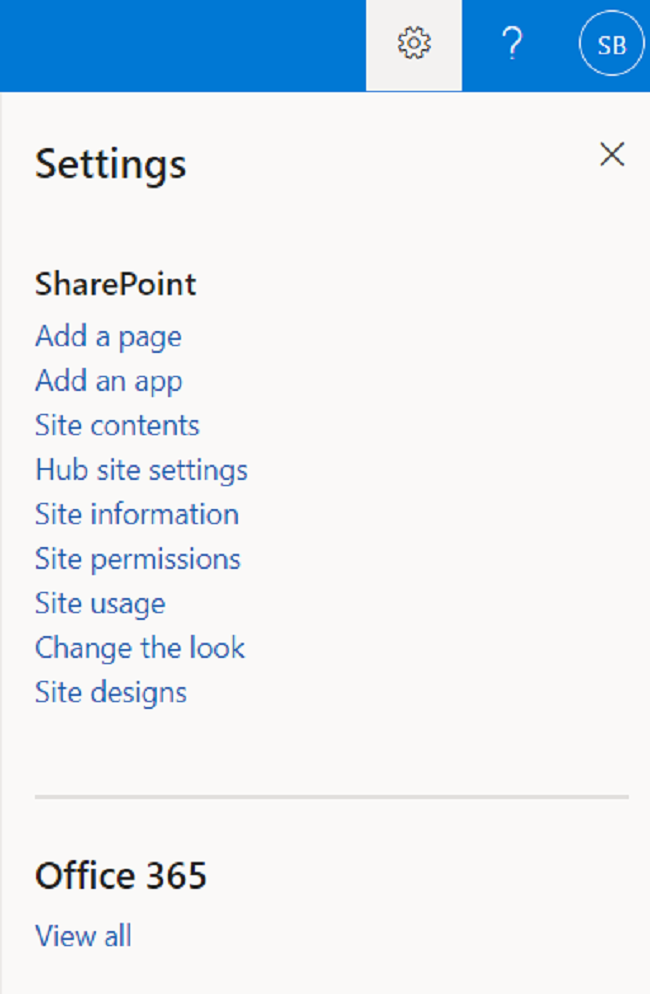Select Change the look
This screenshot has width=650, height=994.
pyautogui.click(x=139, y=648)
